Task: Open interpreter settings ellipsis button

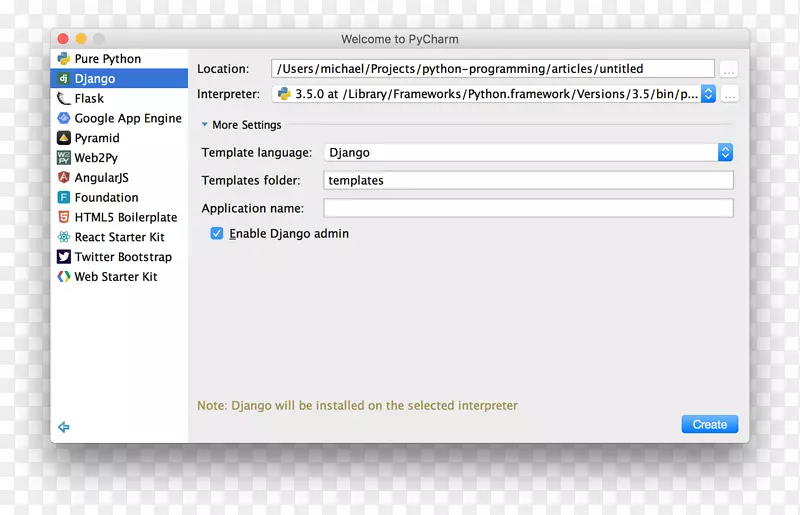Action: click(729, 94)
